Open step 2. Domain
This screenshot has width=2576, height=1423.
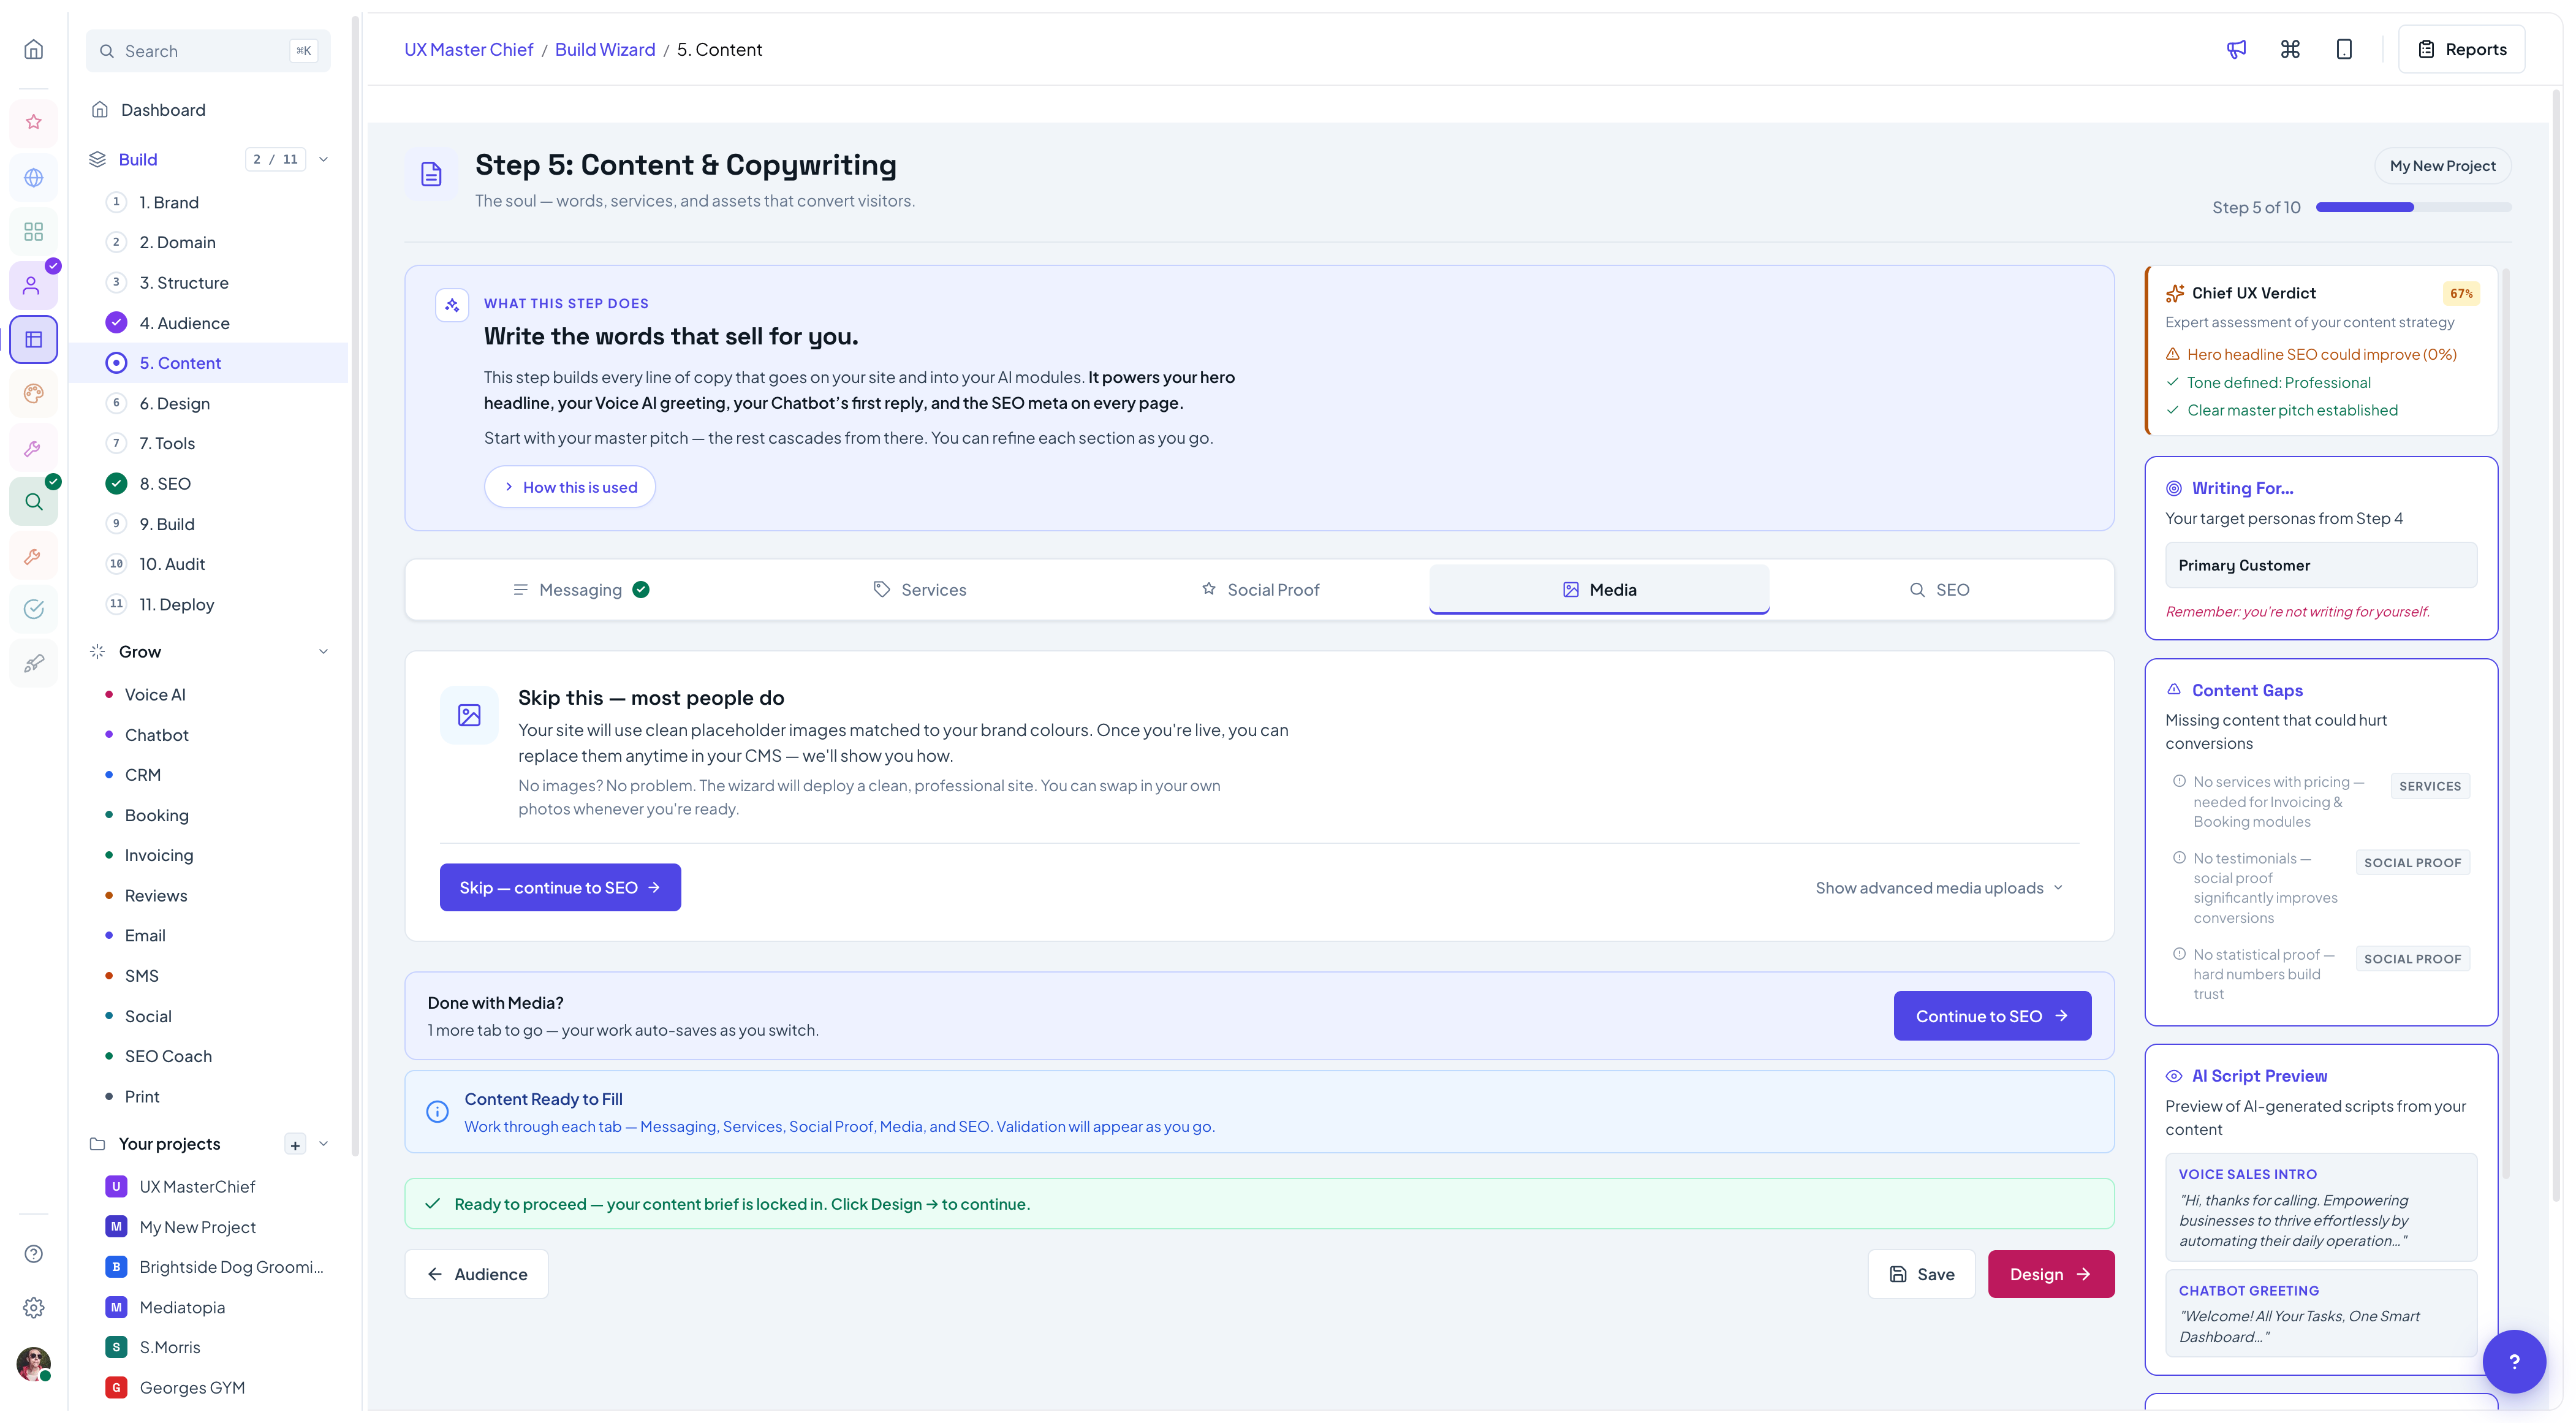pyautogui.click(x=209, y=242)
